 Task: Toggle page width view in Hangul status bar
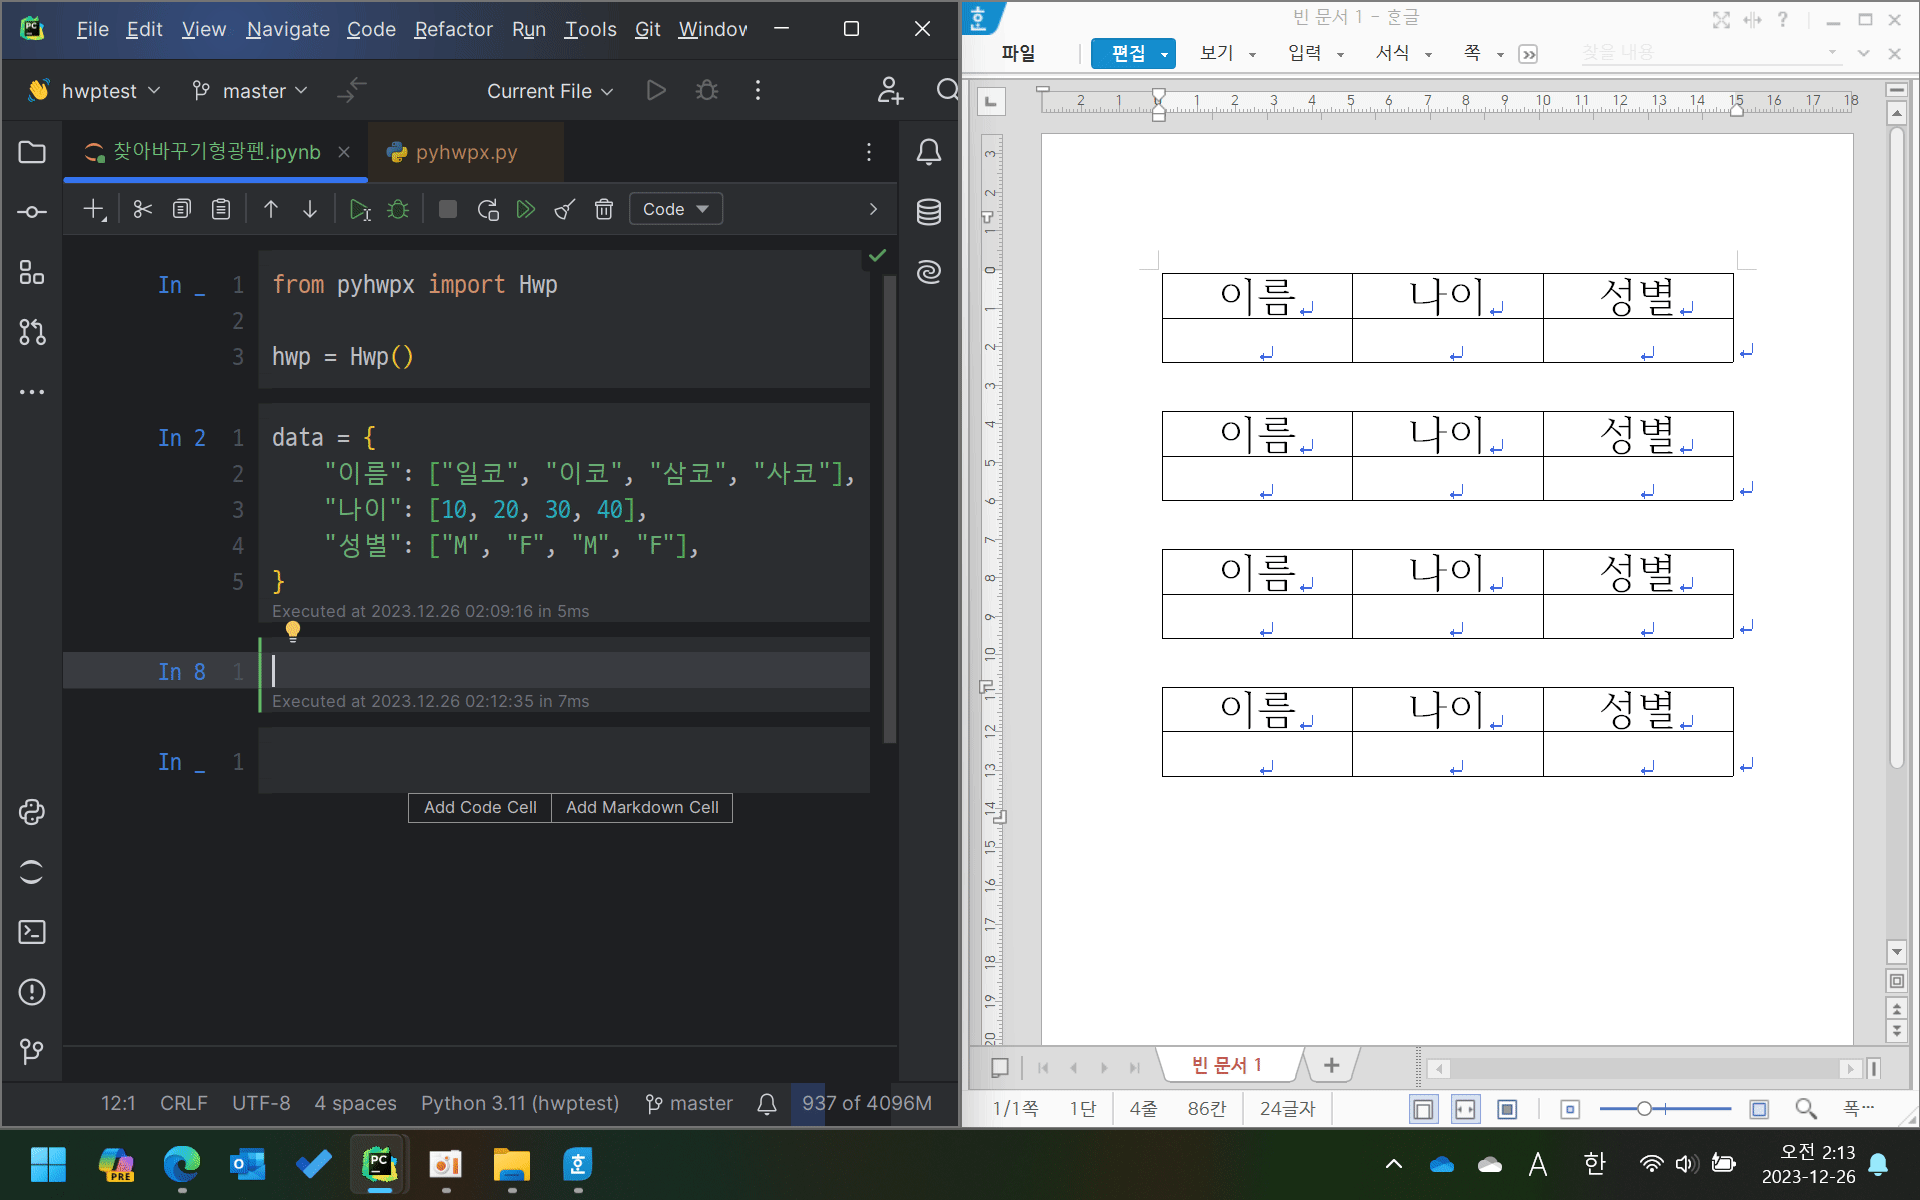coord(1465,1109)
